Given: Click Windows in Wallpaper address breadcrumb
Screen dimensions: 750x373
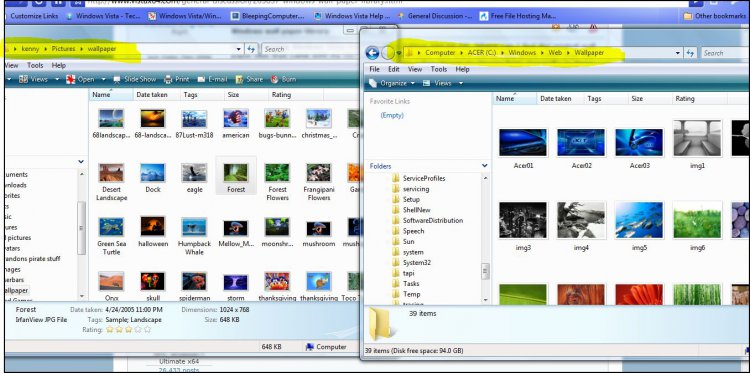Looking at the screenshot, I should tap(522, 53).
